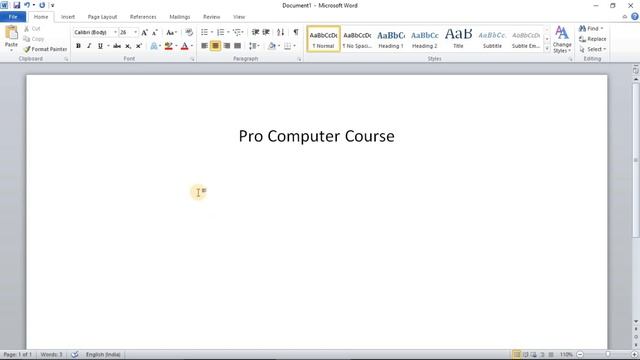Justify the paragraph text
This screenshot has width=640, height=360.
(x=238, y=46)
